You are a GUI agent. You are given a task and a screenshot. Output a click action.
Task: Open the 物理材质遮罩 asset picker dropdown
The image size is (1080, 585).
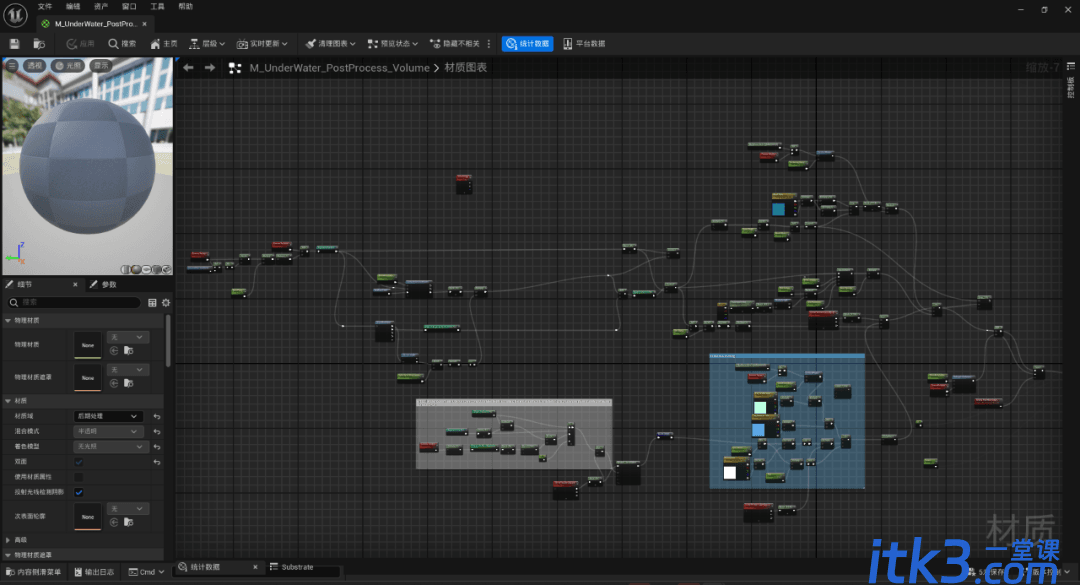pos(127,370)
